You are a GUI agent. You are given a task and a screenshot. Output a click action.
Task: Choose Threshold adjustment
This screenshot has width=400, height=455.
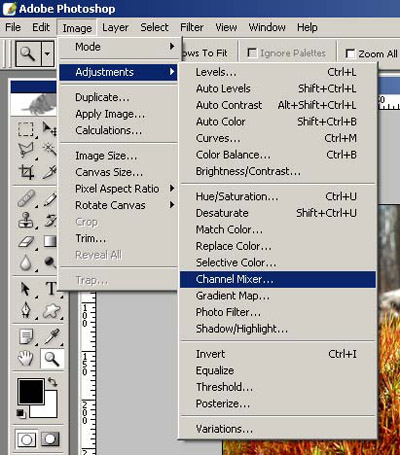coord(277,387)
